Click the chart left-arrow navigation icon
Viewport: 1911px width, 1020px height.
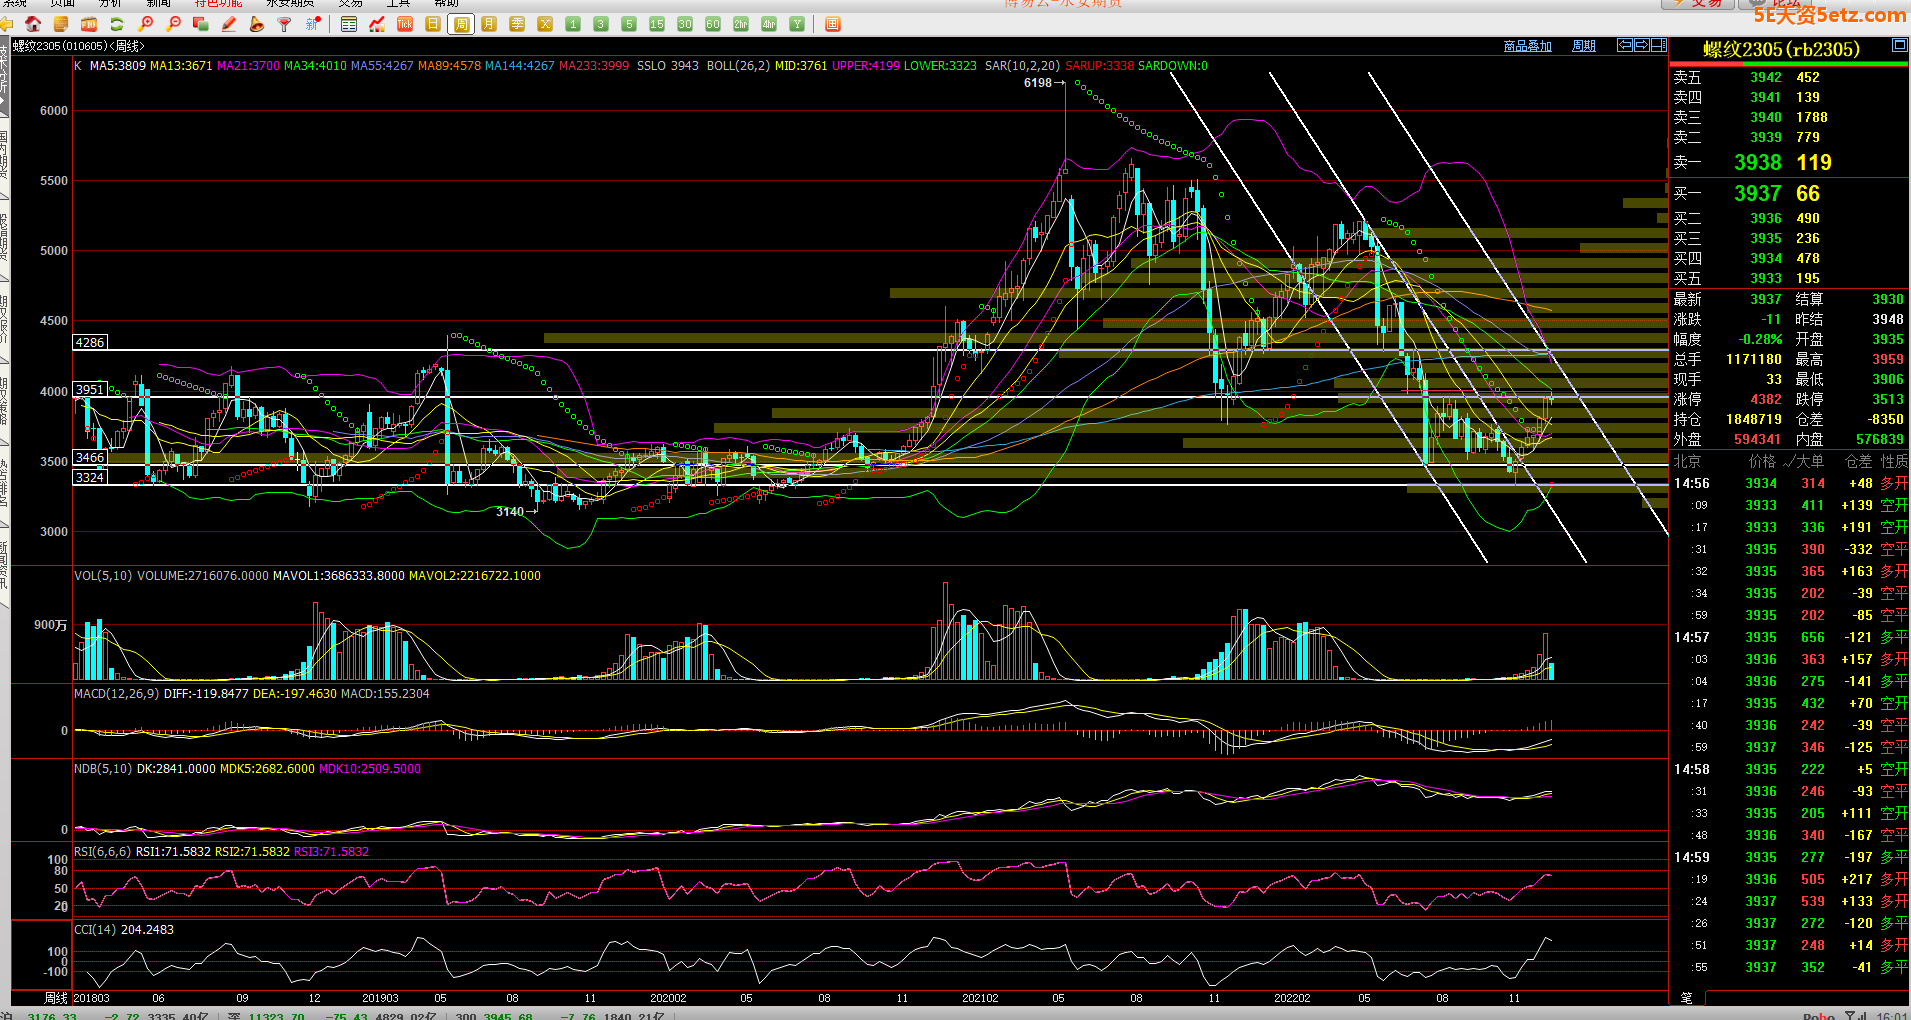click(x=1625, y=45)
